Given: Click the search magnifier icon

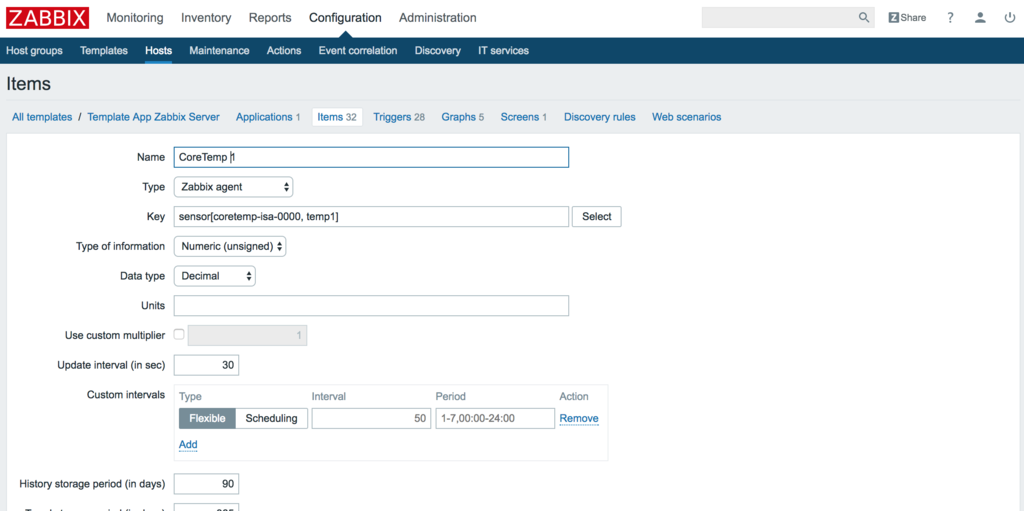Looking at the screenshot, I should pos(863,18).
